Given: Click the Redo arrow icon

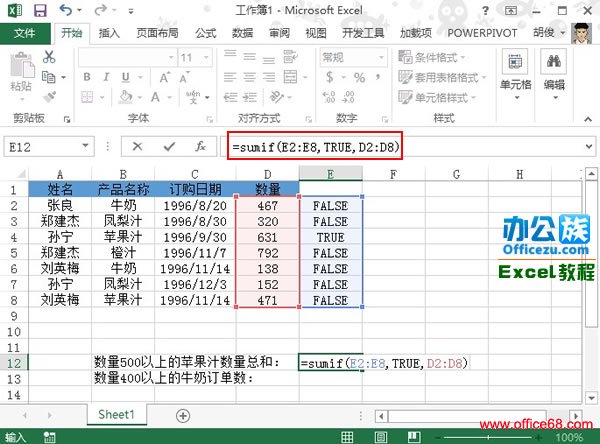Looking at the screenshot, I should click(100, 10).
